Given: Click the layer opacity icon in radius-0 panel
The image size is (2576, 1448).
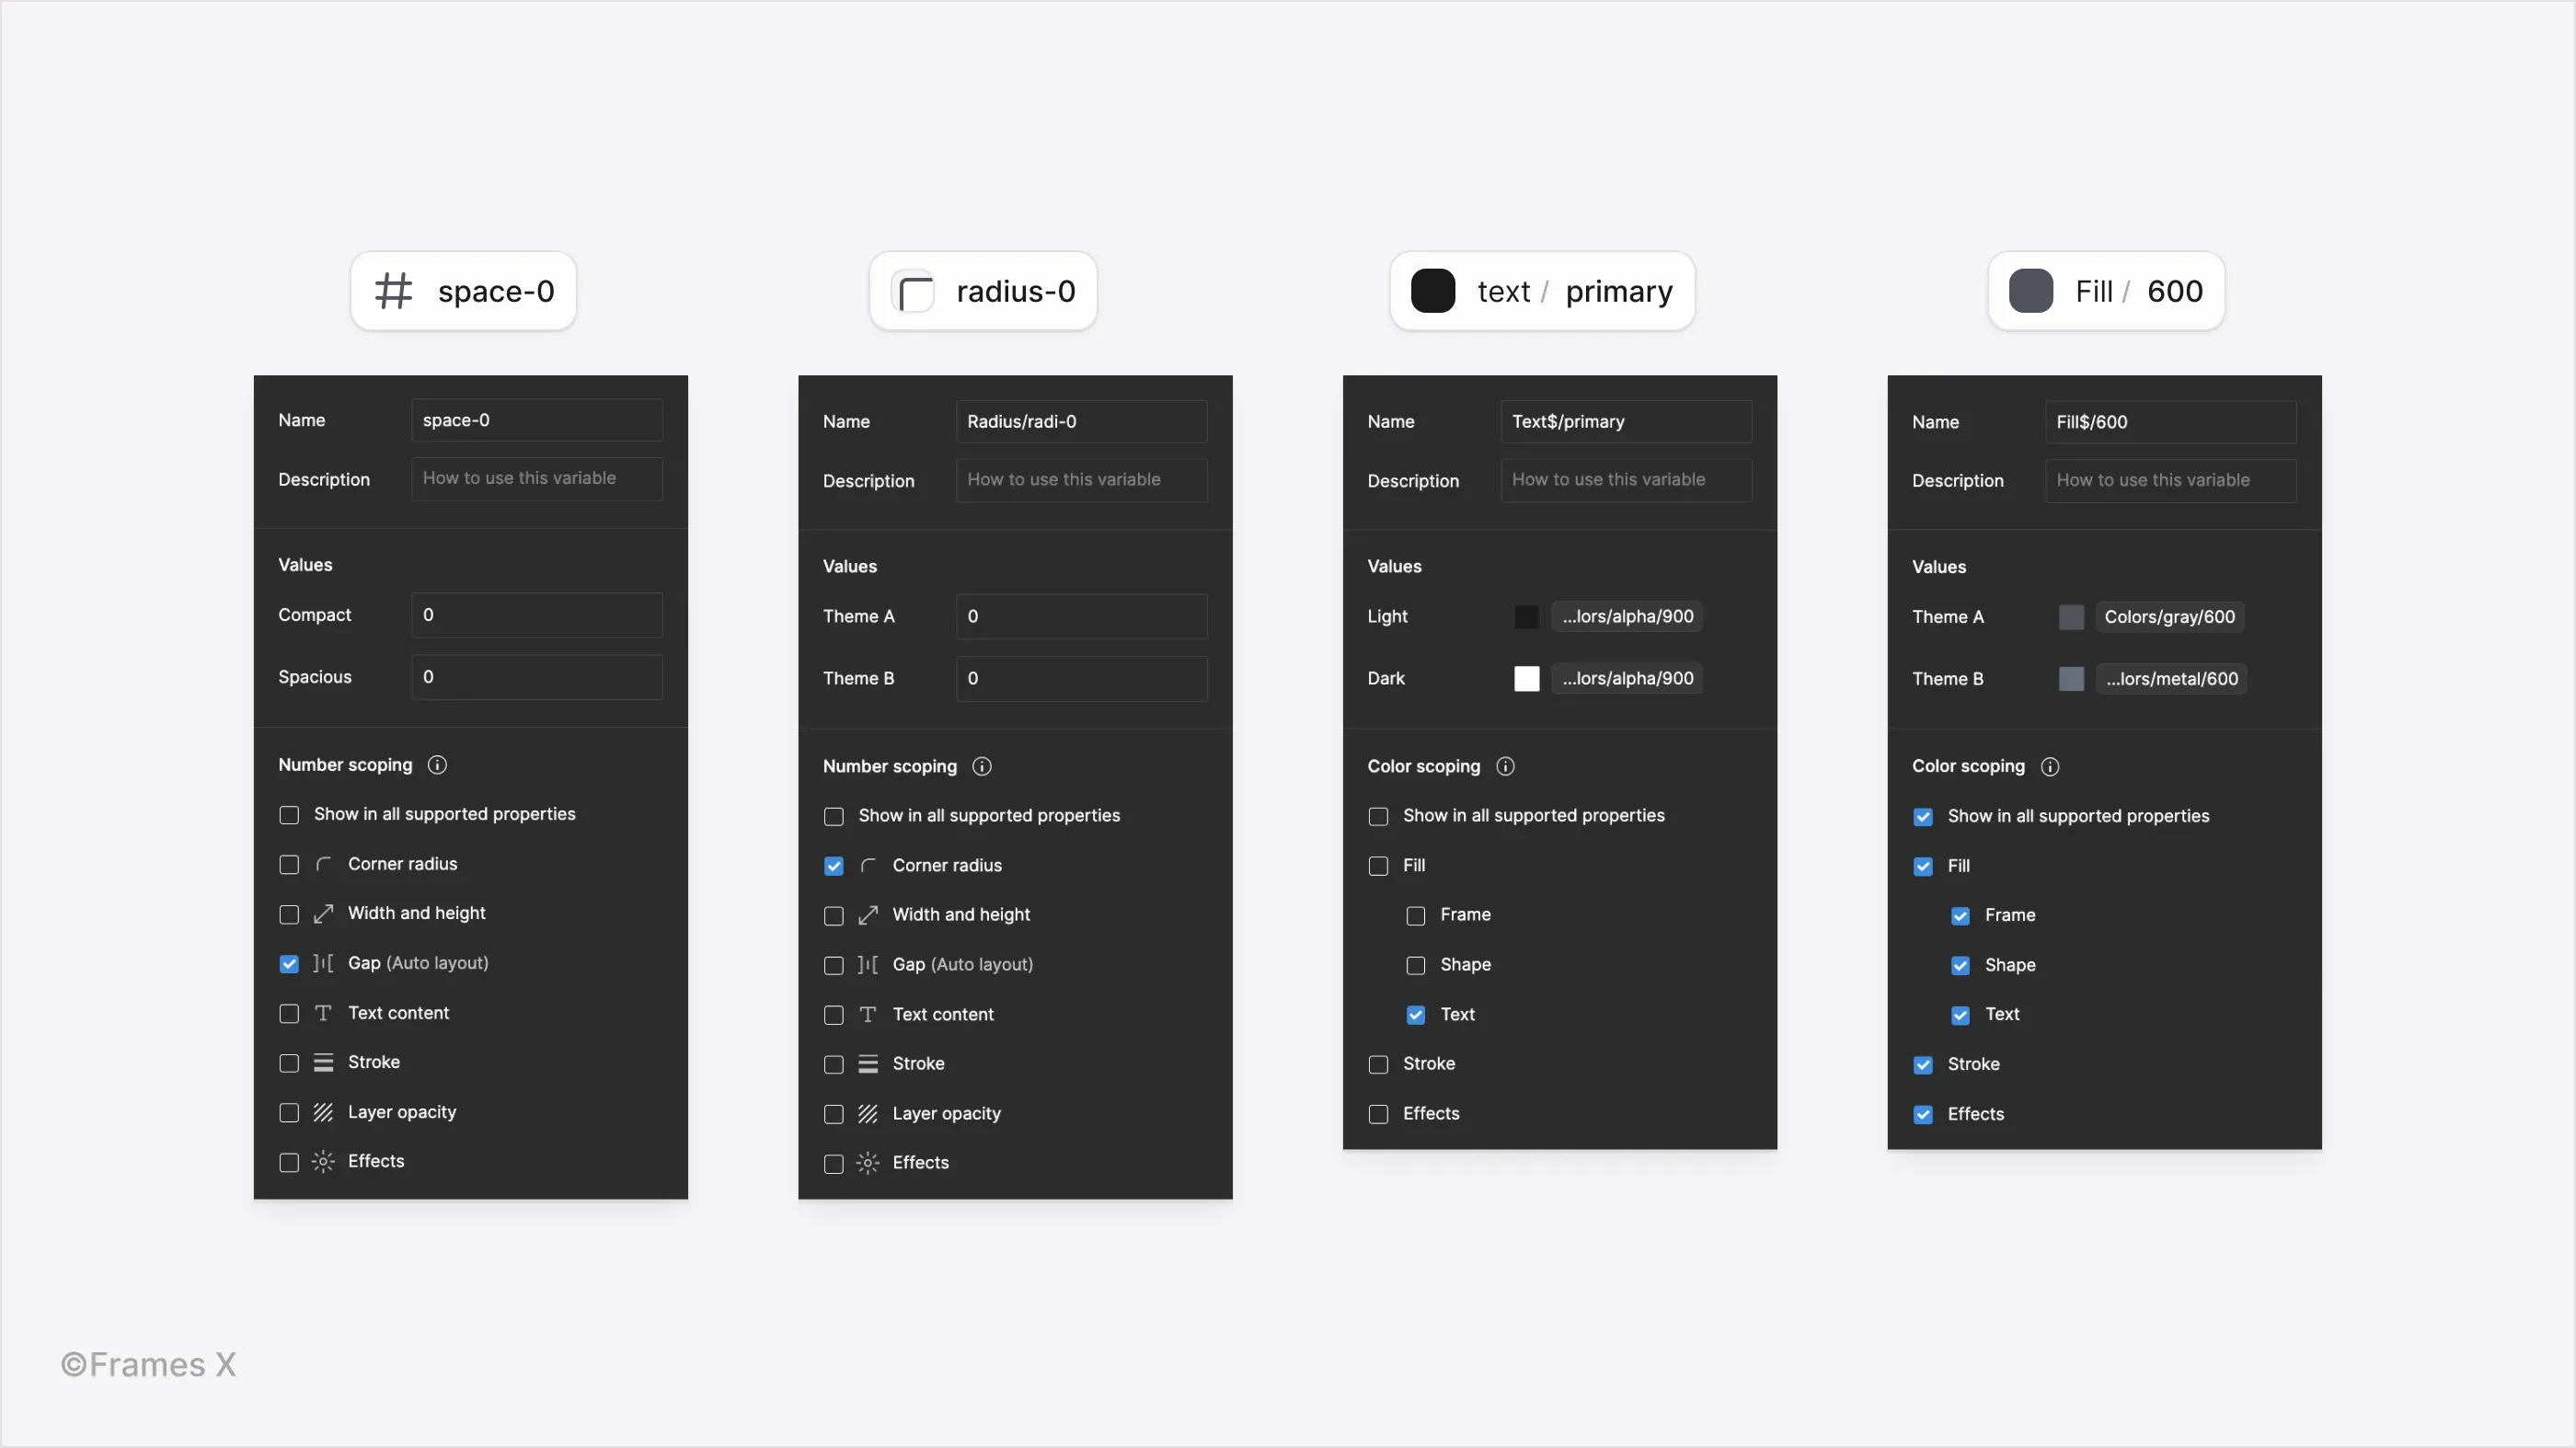Looking at the screenshot, I should coord(867,1113).
